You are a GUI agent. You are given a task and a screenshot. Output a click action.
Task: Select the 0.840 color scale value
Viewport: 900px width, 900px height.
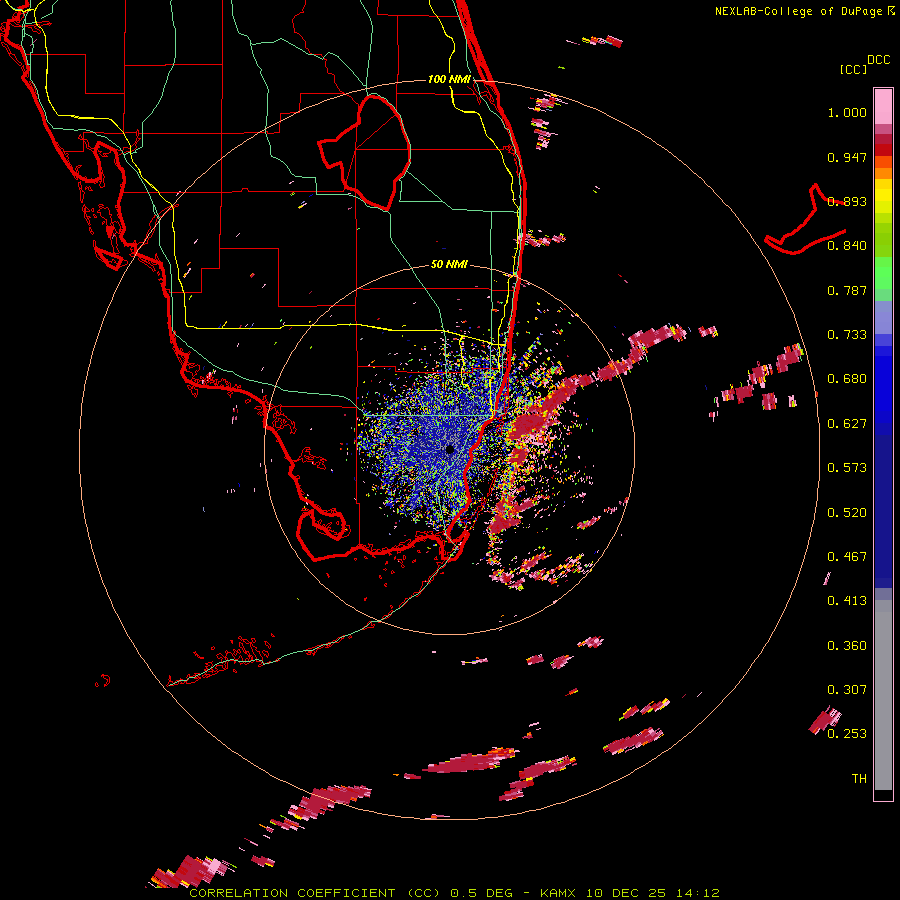pyautogui.click(x=847, y=246)
